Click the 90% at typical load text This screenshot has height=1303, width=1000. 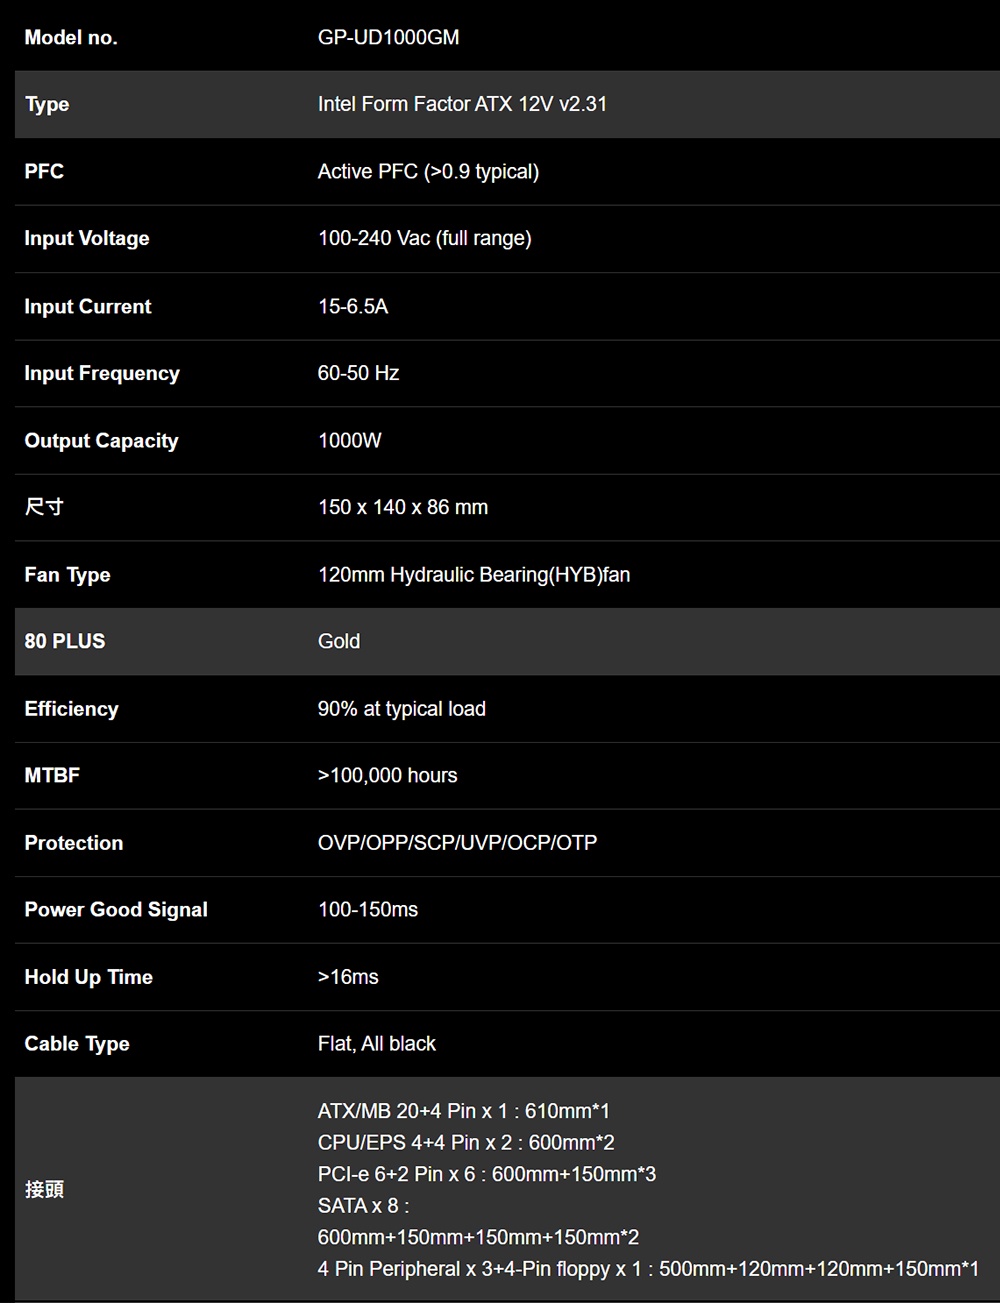coord(401,709)
